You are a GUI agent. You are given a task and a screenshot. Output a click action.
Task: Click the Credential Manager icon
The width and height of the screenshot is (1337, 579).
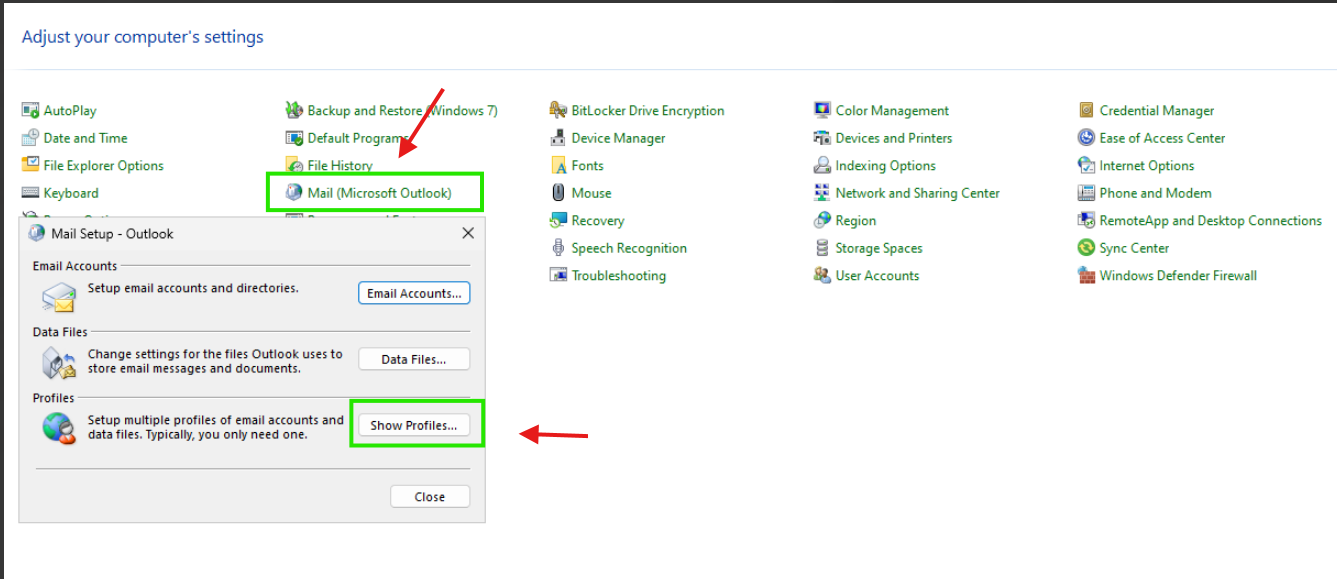pyautogui.click(x=1086, y=111)
